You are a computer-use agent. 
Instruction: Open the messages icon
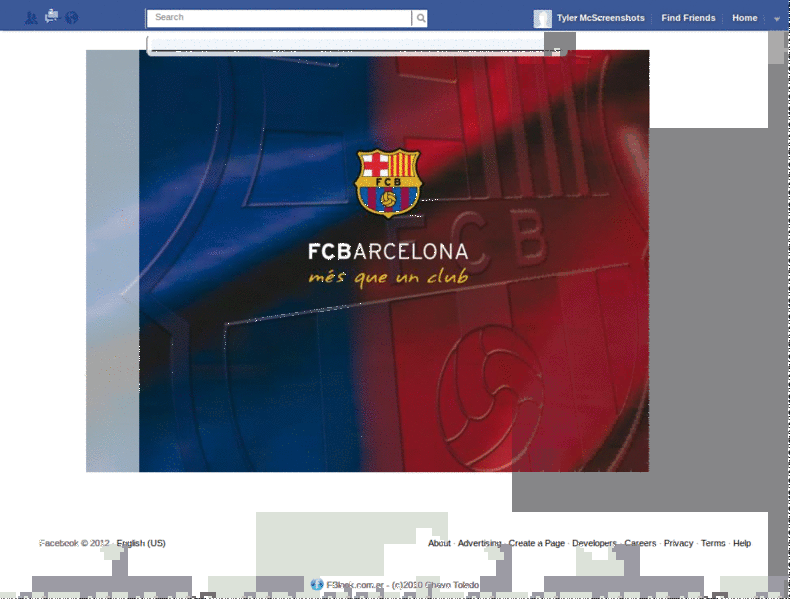point(52,17)
